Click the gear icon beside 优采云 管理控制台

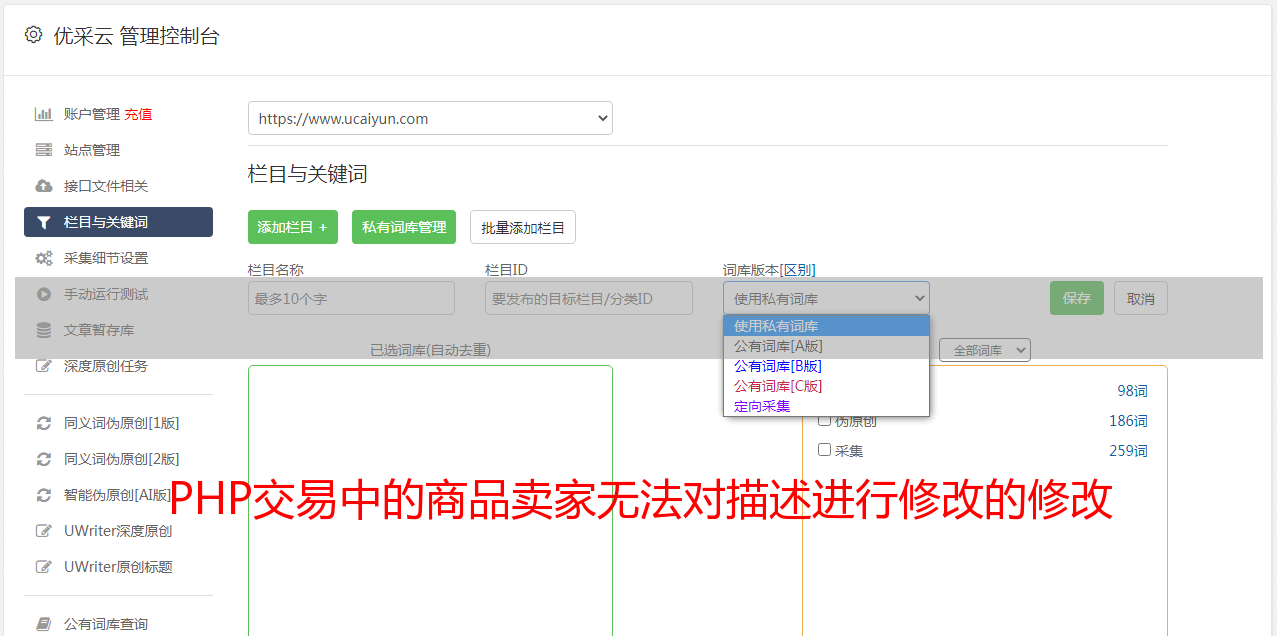[x=33, y=35]
